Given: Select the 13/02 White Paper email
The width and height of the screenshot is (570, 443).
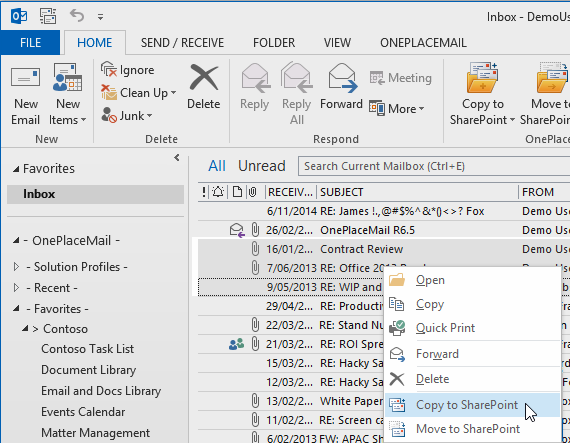Looking at the screenshot, I should tap(291, 401).
